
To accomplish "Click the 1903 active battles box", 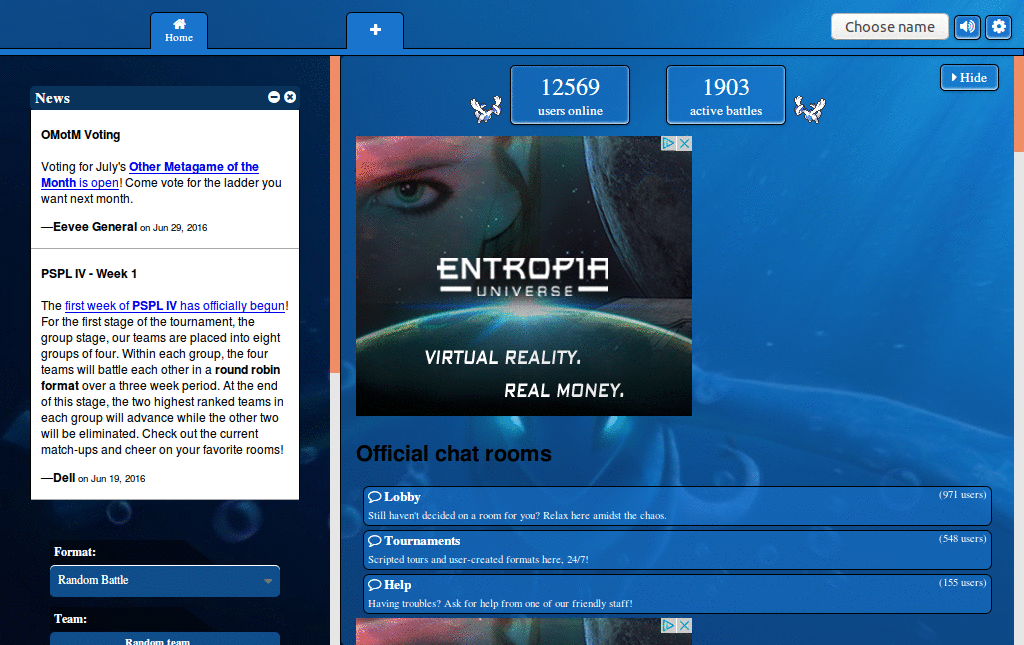I will [x=726, y=95].
